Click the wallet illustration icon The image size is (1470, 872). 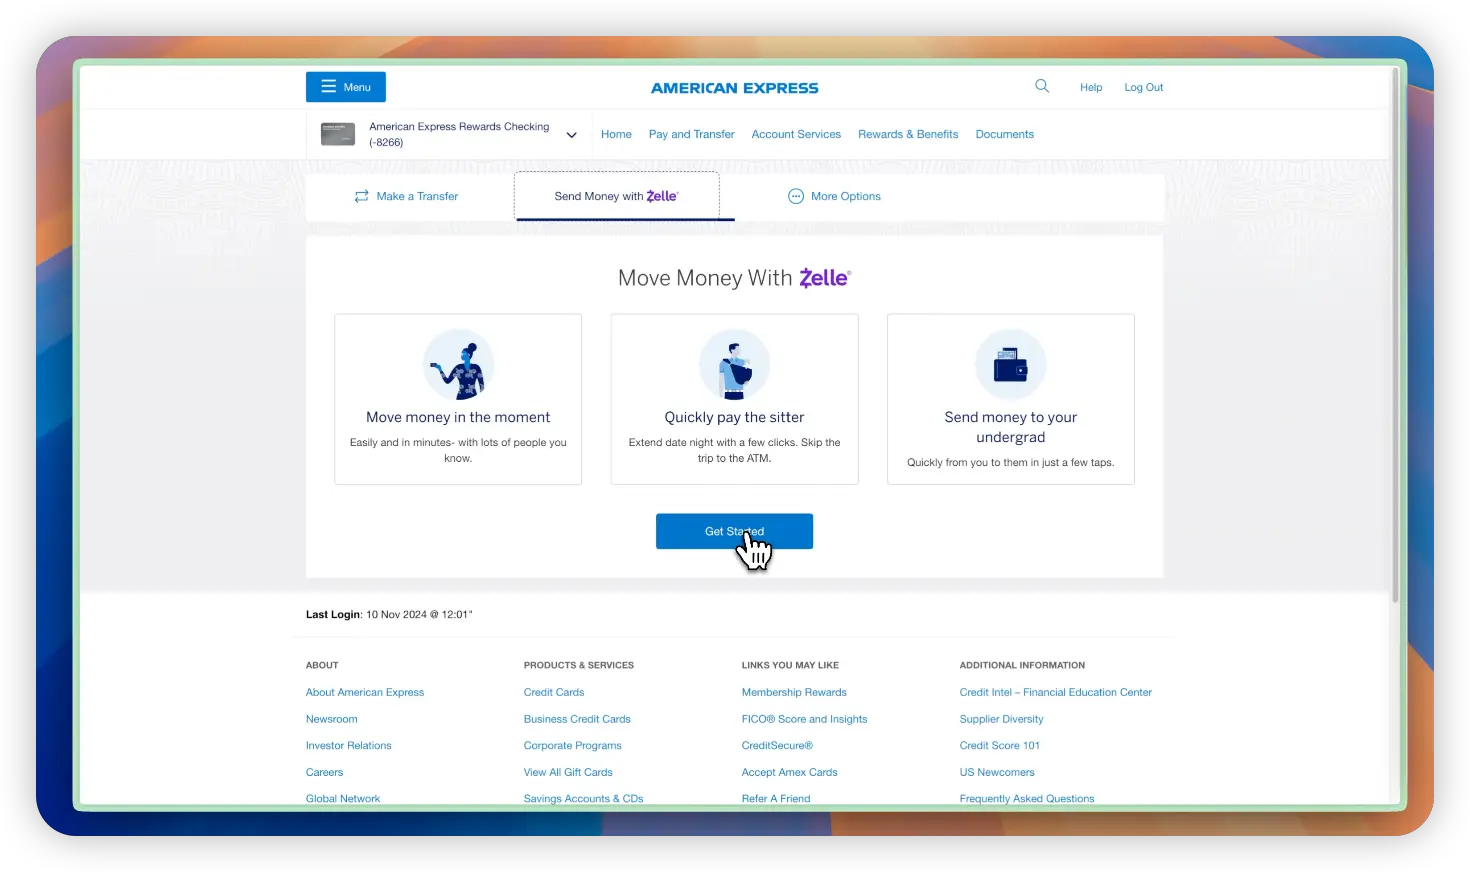[x=1011, y=365]
